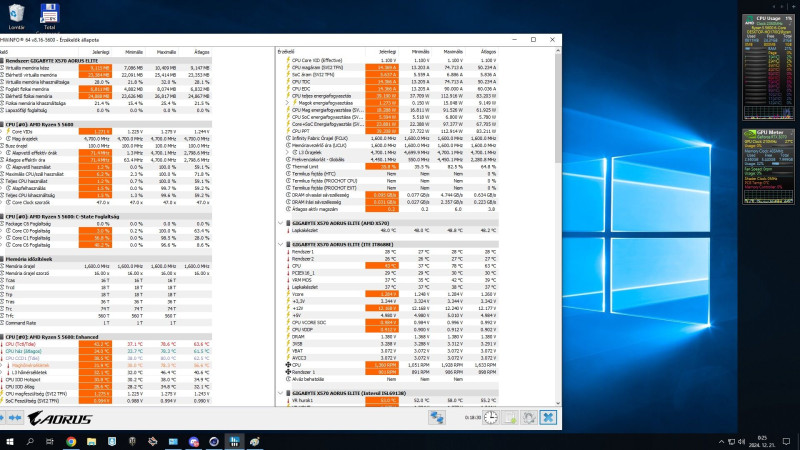
Task: Click the taskbar clock and date
Action: click(x=761, y=441)
